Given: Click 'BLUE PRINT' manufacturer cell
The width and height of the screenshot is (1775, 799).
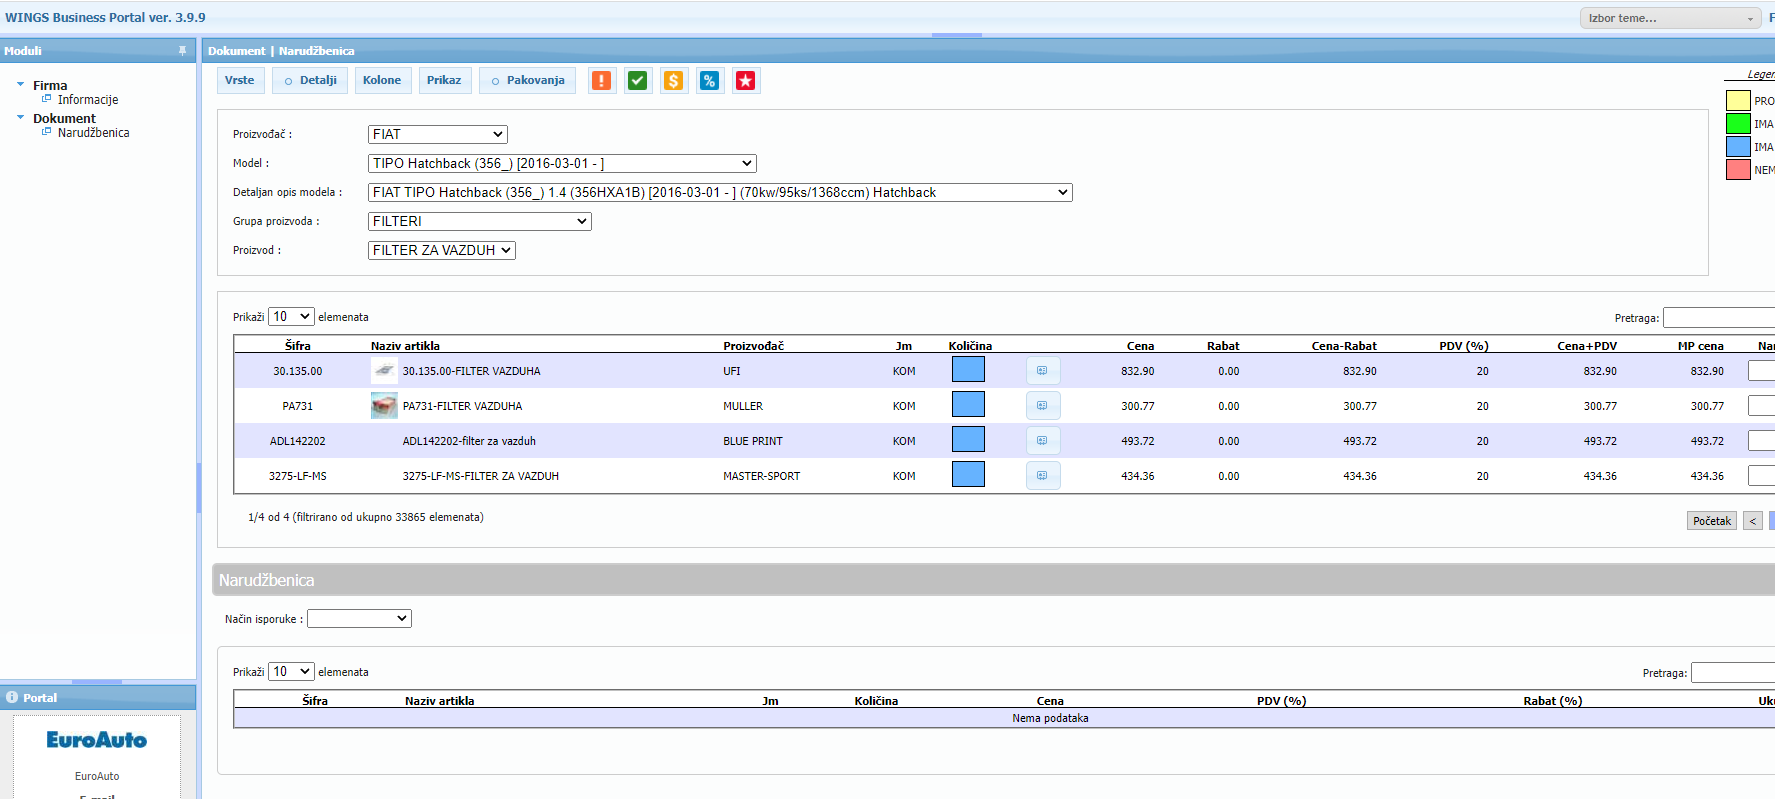Looking at the screenshot, I should 753,441.
